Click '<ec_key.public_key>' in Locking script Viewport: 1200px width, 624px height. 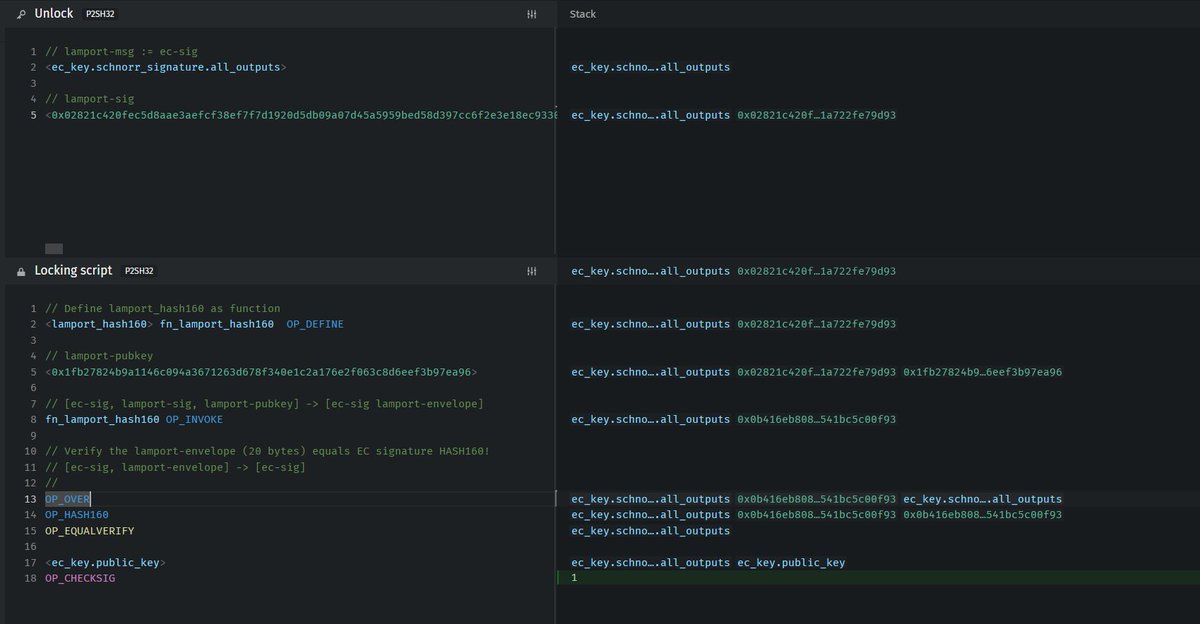pyautogui.click(x=105, y=562)
